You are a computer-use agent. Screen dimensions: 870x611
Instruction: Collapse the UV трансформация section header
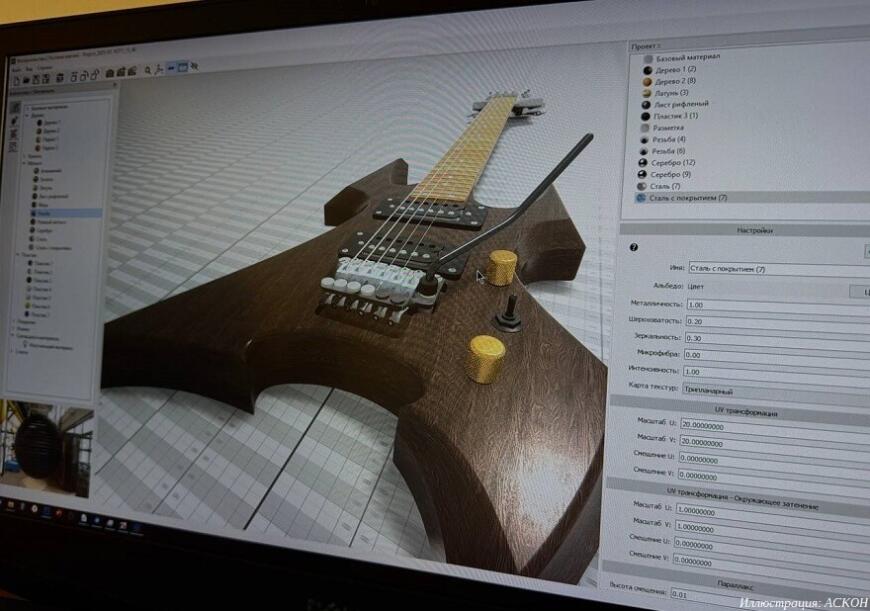(740, 412)
